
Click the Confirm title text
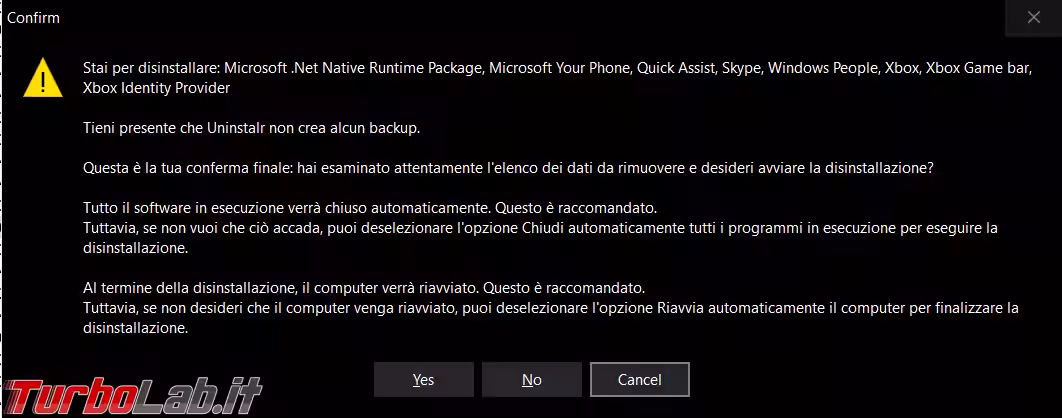[x=32, y=17]
